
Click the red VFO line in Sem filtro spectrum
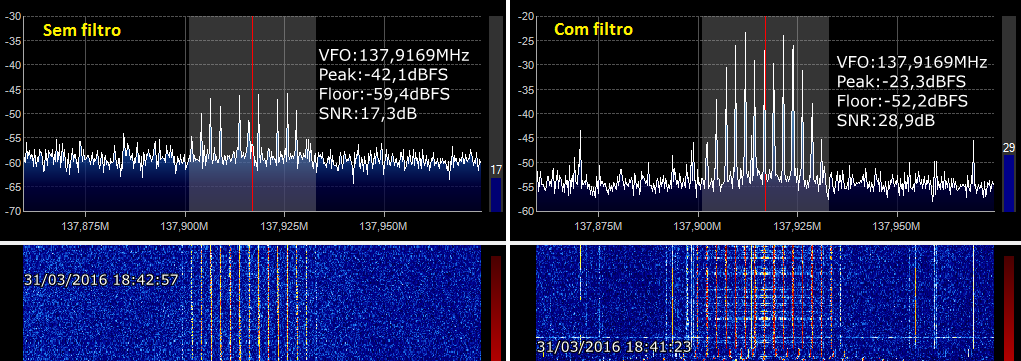pos(253,114)
